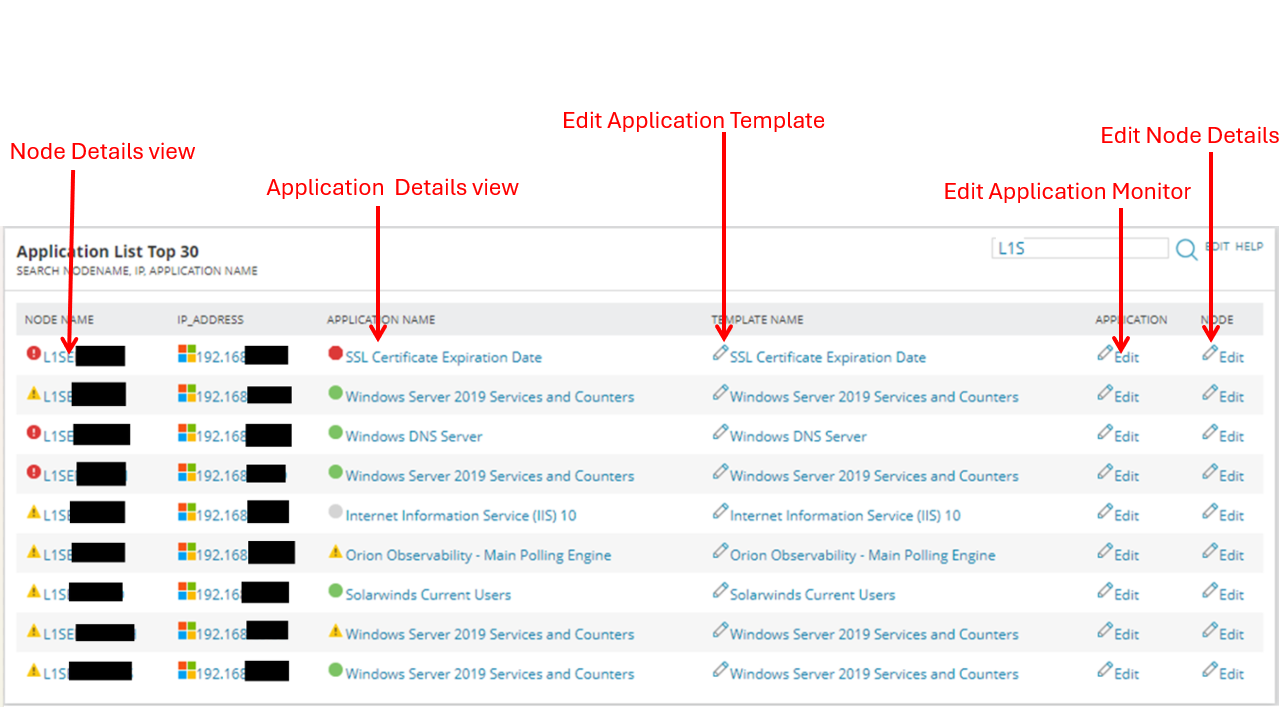Open SSL Certificate Expiration Date application link
Image resolution: width=1279 pixels, height=716 pixels.
pyautogui.click(x=443, y=357)
